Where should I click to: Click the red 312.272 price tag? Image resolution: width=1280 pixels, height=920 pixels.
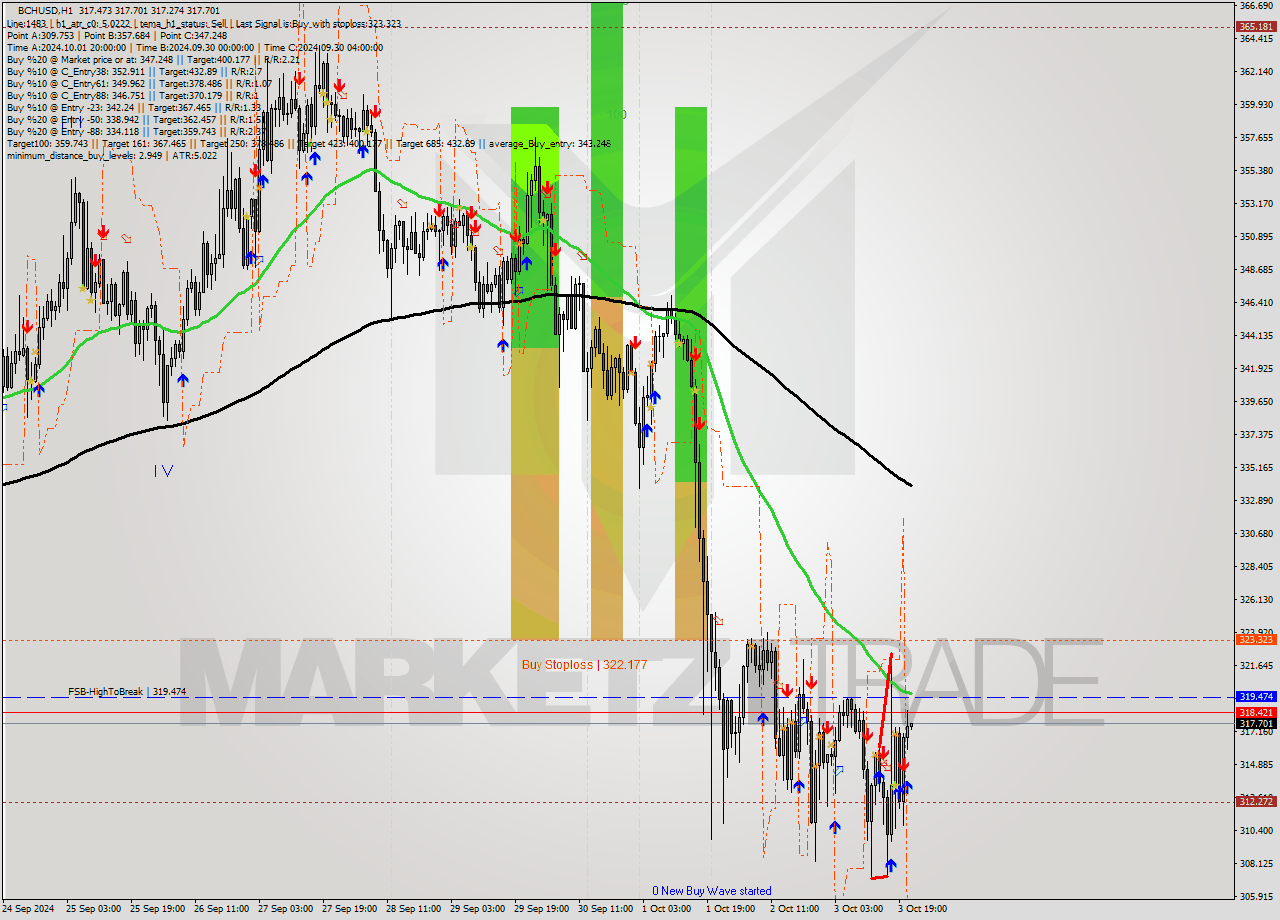point(1255,801)
